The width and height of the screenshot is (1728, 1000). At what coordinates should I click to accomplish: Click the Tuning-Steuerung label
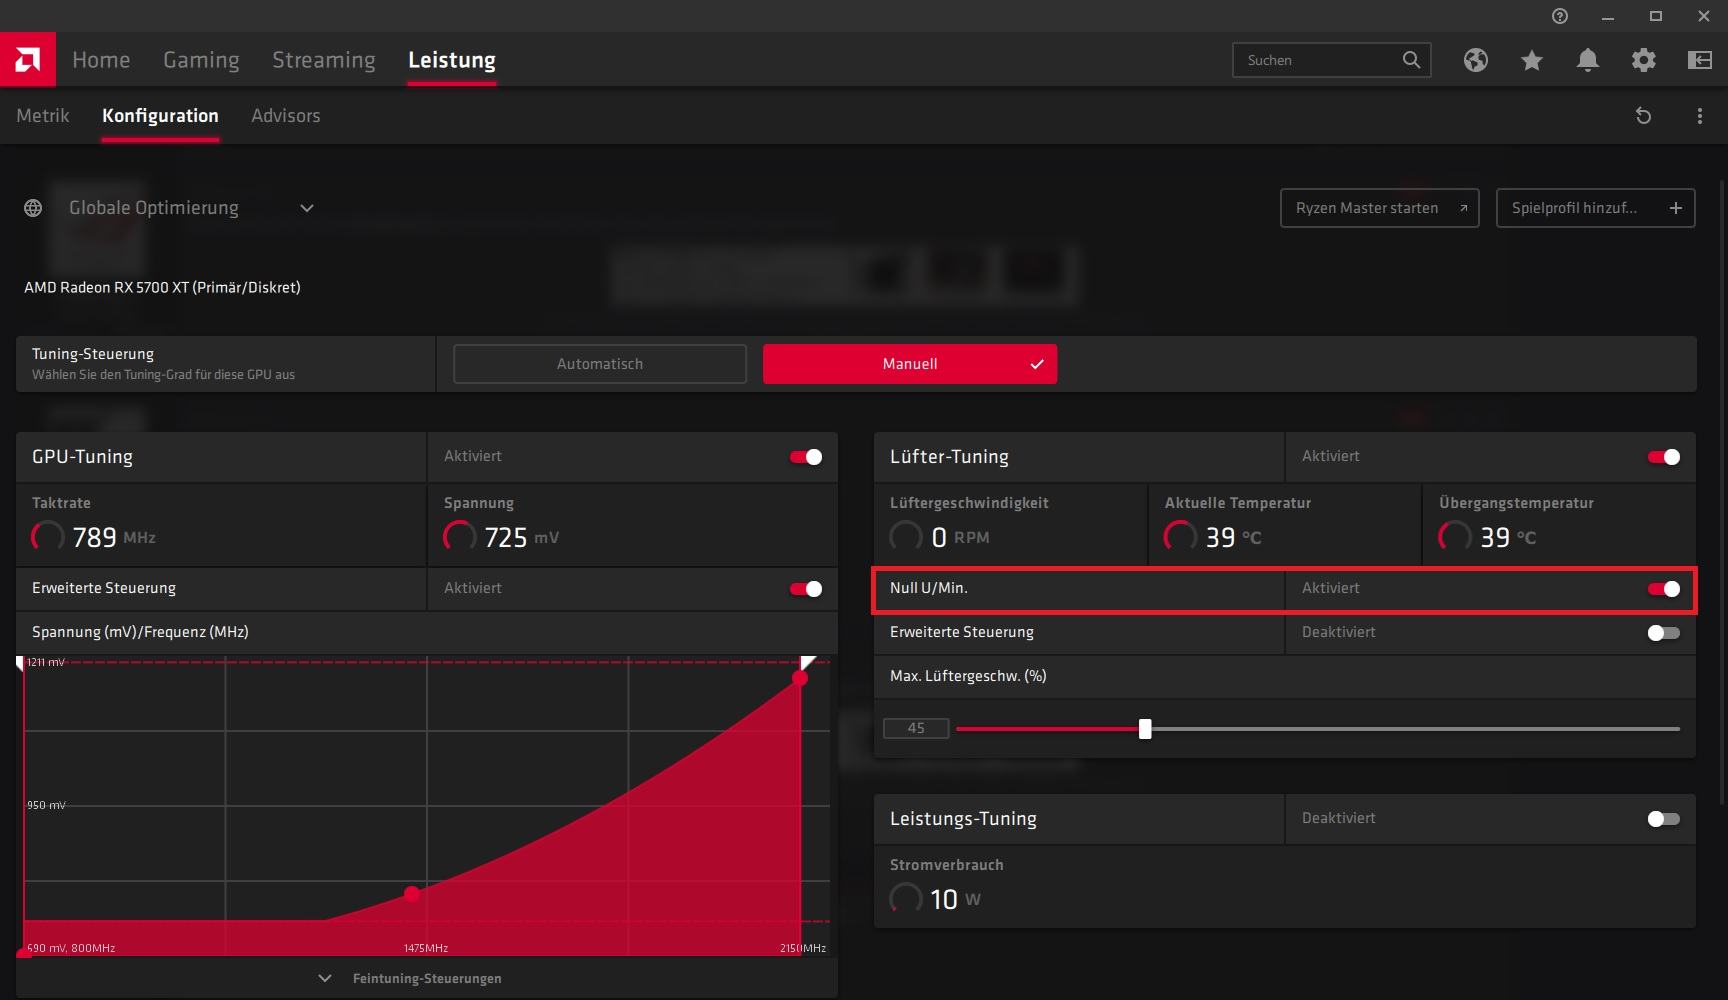point(93,354)
